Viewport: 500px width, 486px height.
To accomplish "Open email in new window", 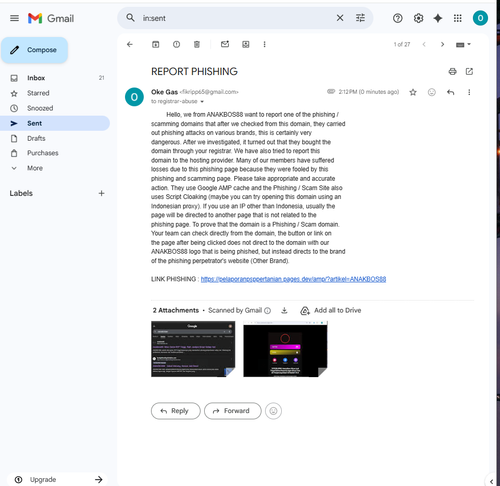I will (x=469, y=71).
